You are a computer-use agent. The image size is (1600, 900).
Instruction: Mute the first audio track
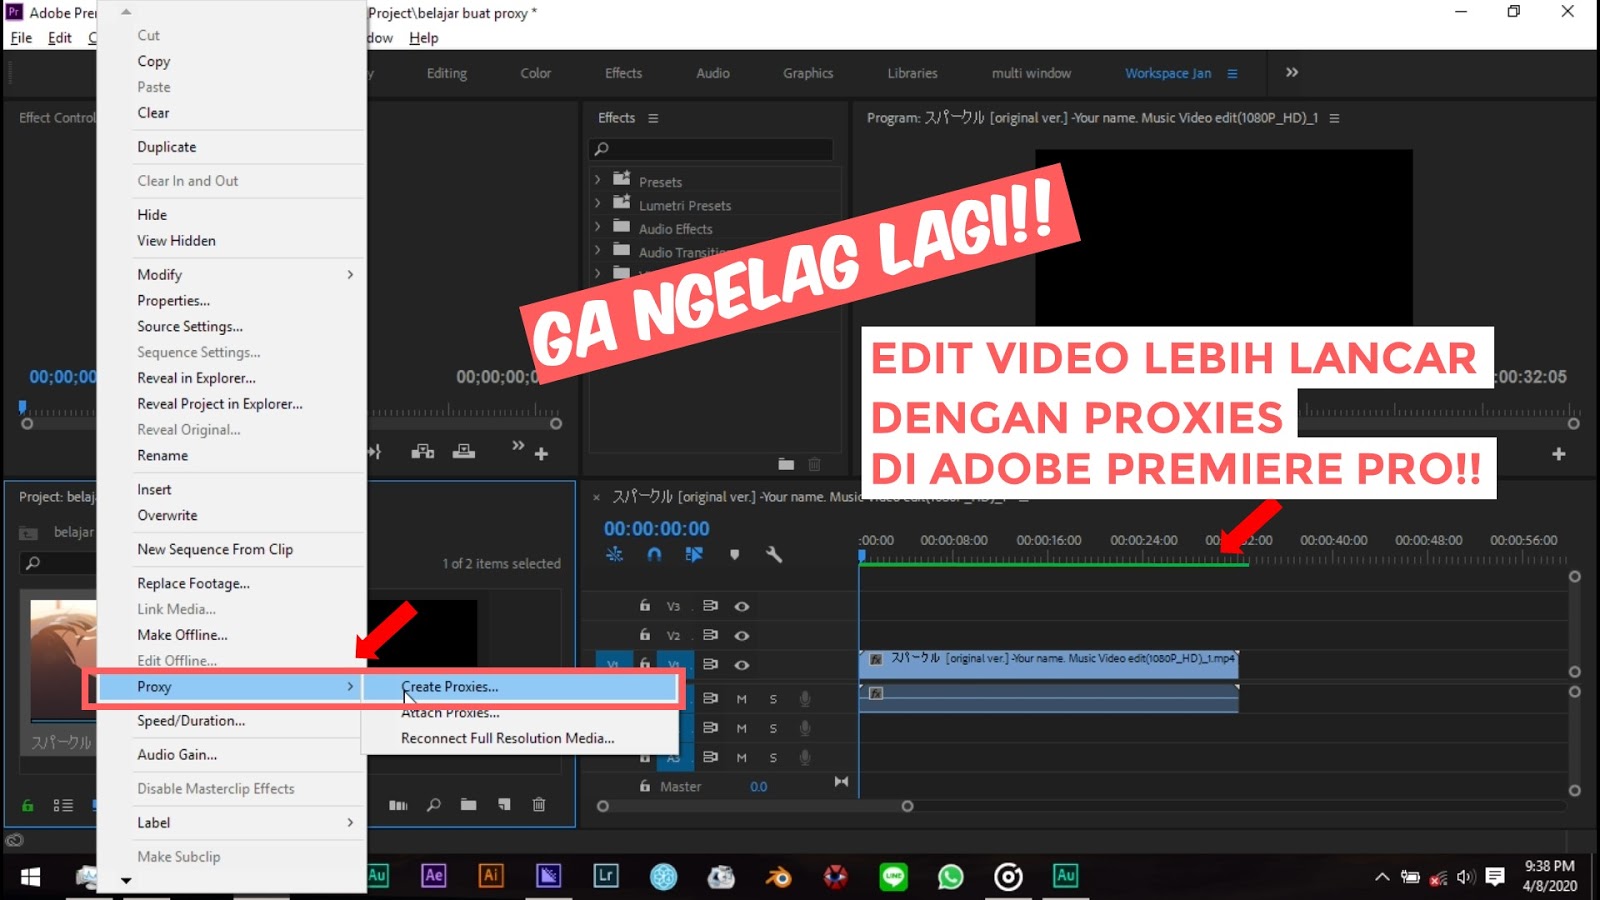click(x=742, y=699)
